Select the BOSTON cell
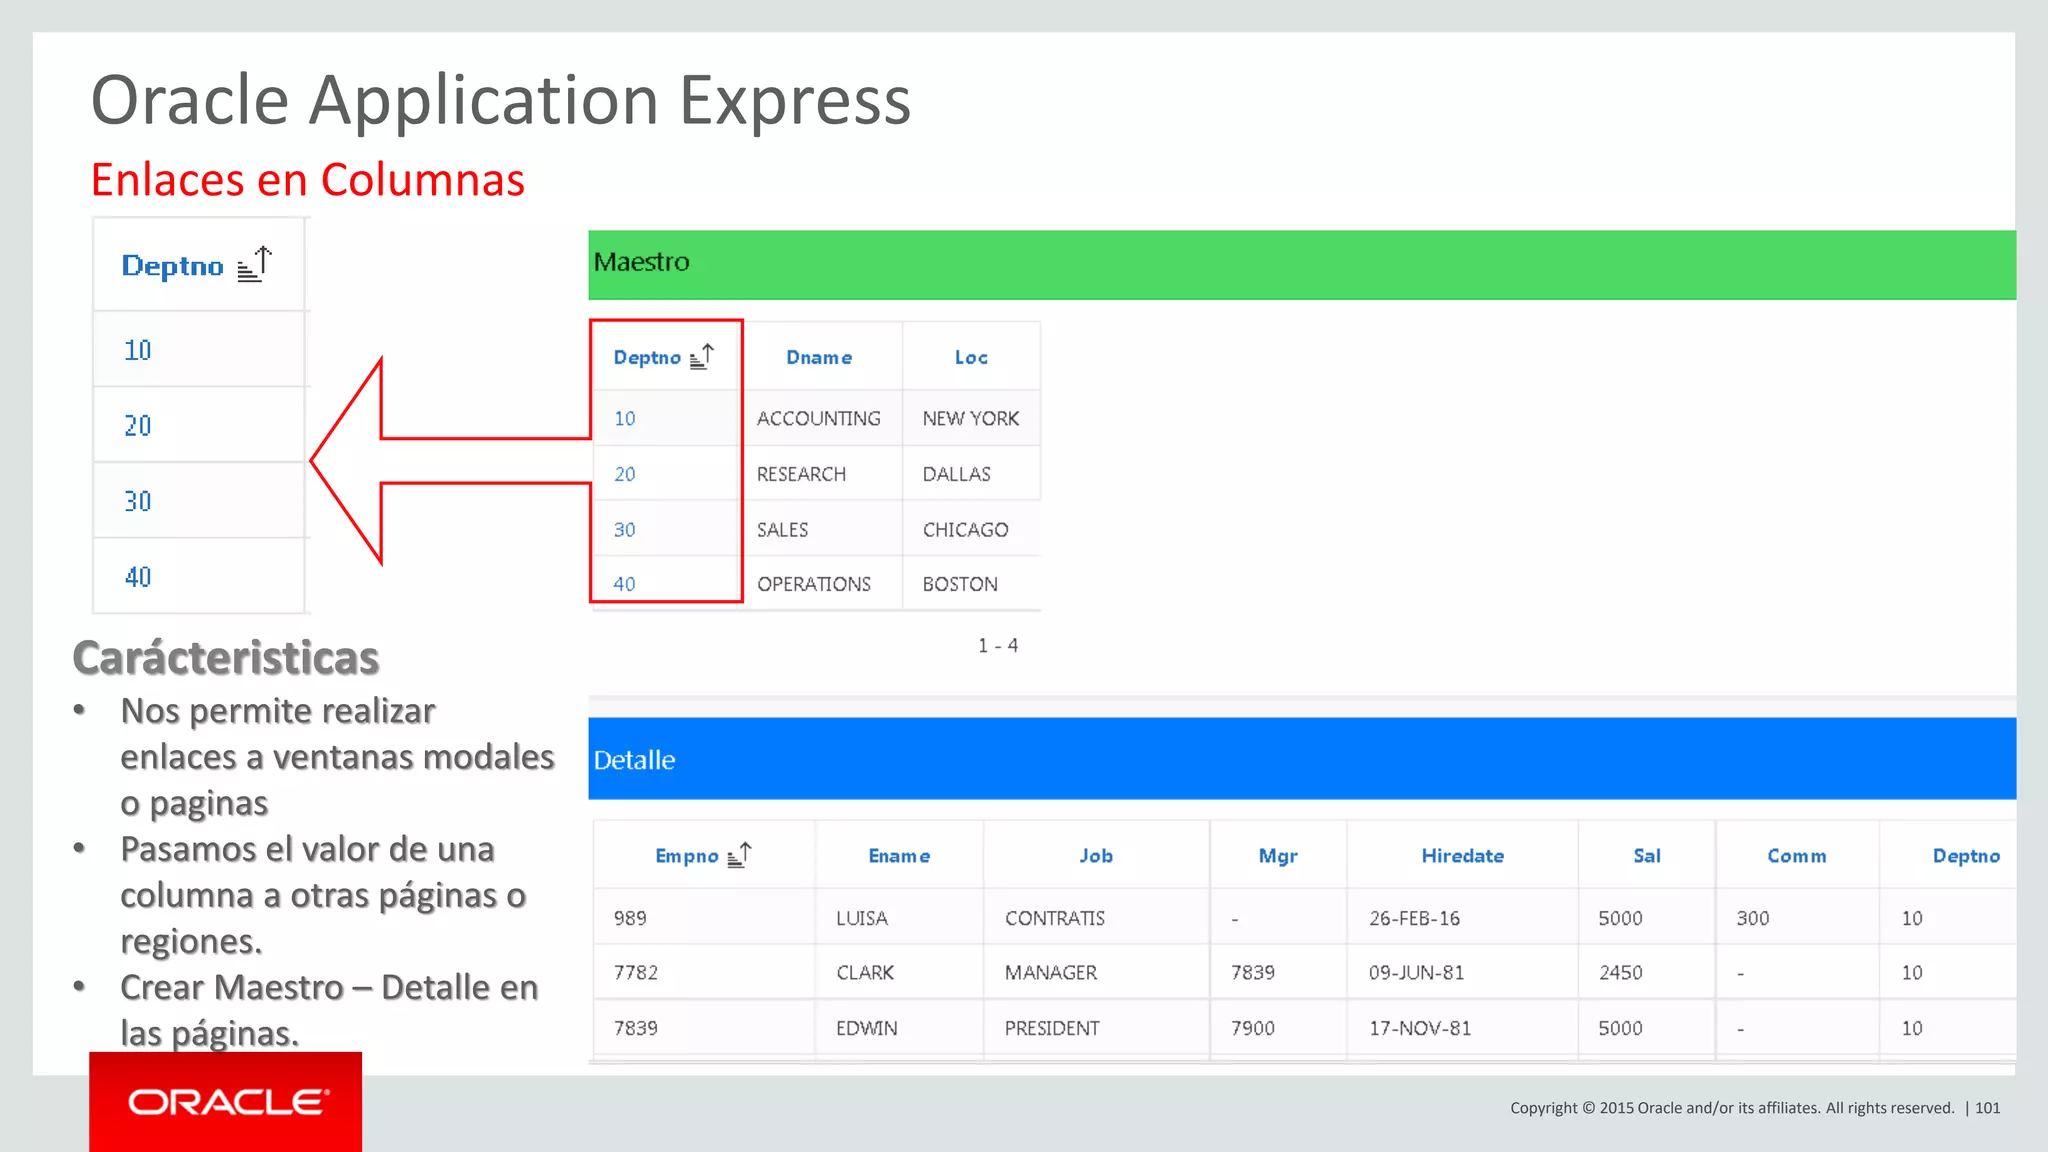The height and width of the screenshot is (1152, 2048). pyautogui.click(x=960, y=584)
